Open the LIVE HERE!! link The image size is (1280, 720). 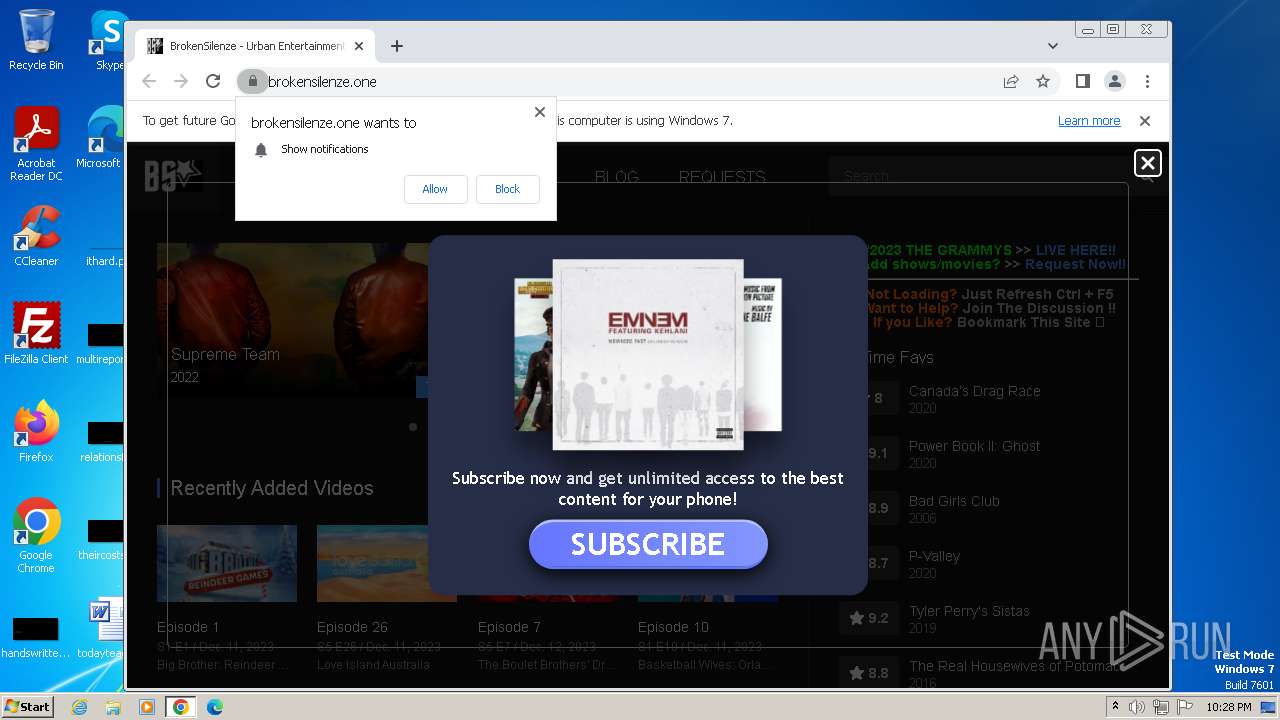point(1076,250)
